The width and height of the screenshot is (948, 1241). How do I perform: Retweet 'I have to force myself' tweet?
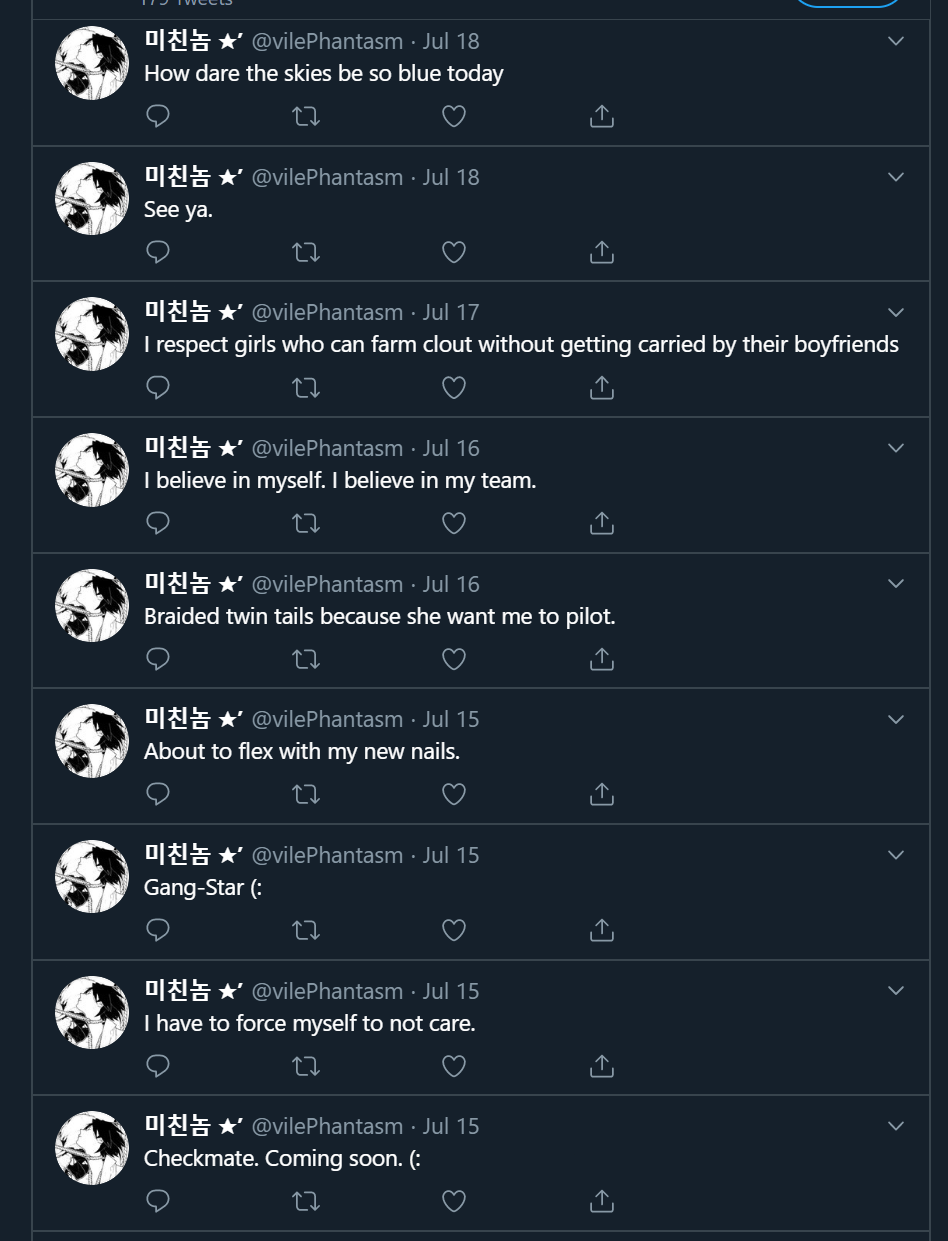tap(306, 1066)
